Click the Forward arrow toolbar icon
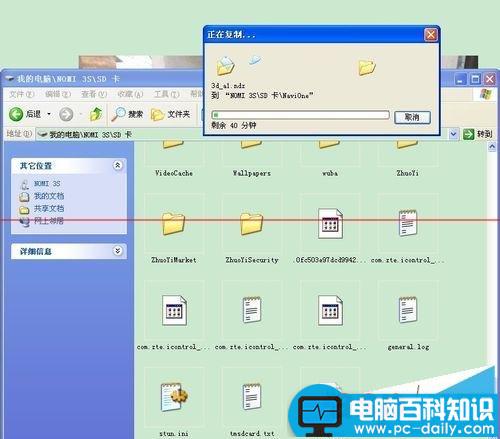 pyautogui.click(x=66, y=114)
